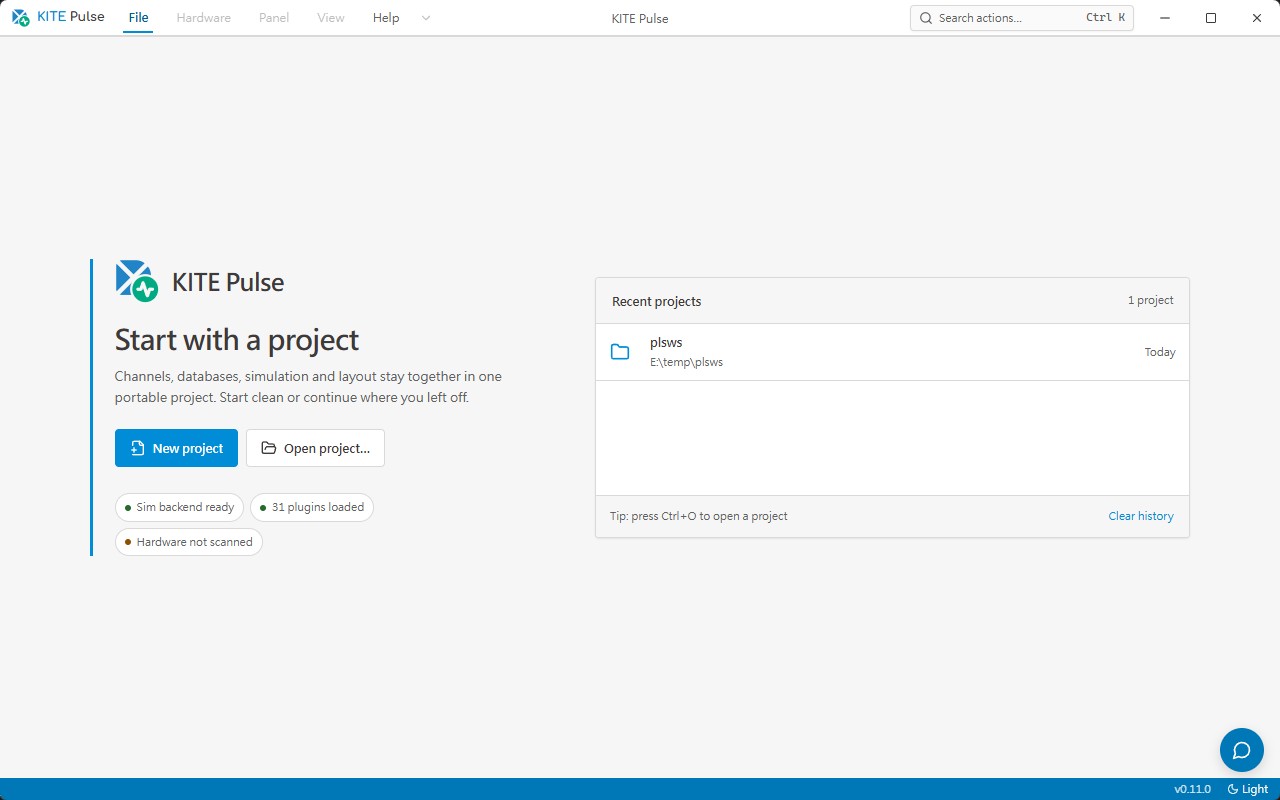Viewport: 1280px width, 800px height.
Task: Open the plsws recent project
Action: (892, 352)
